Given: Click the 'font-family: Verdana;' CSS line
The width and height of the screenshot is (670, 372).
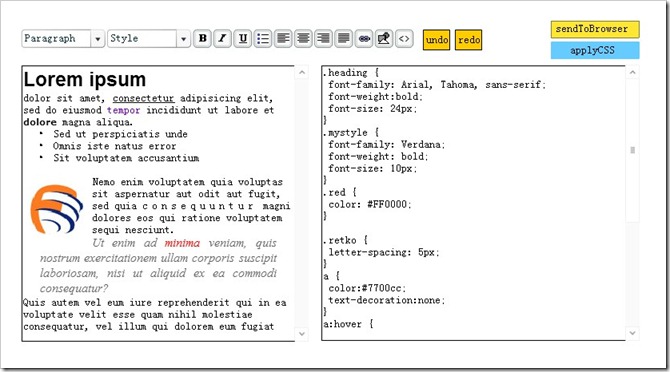Looking at the screenshot, I should [x=387, y=144].
